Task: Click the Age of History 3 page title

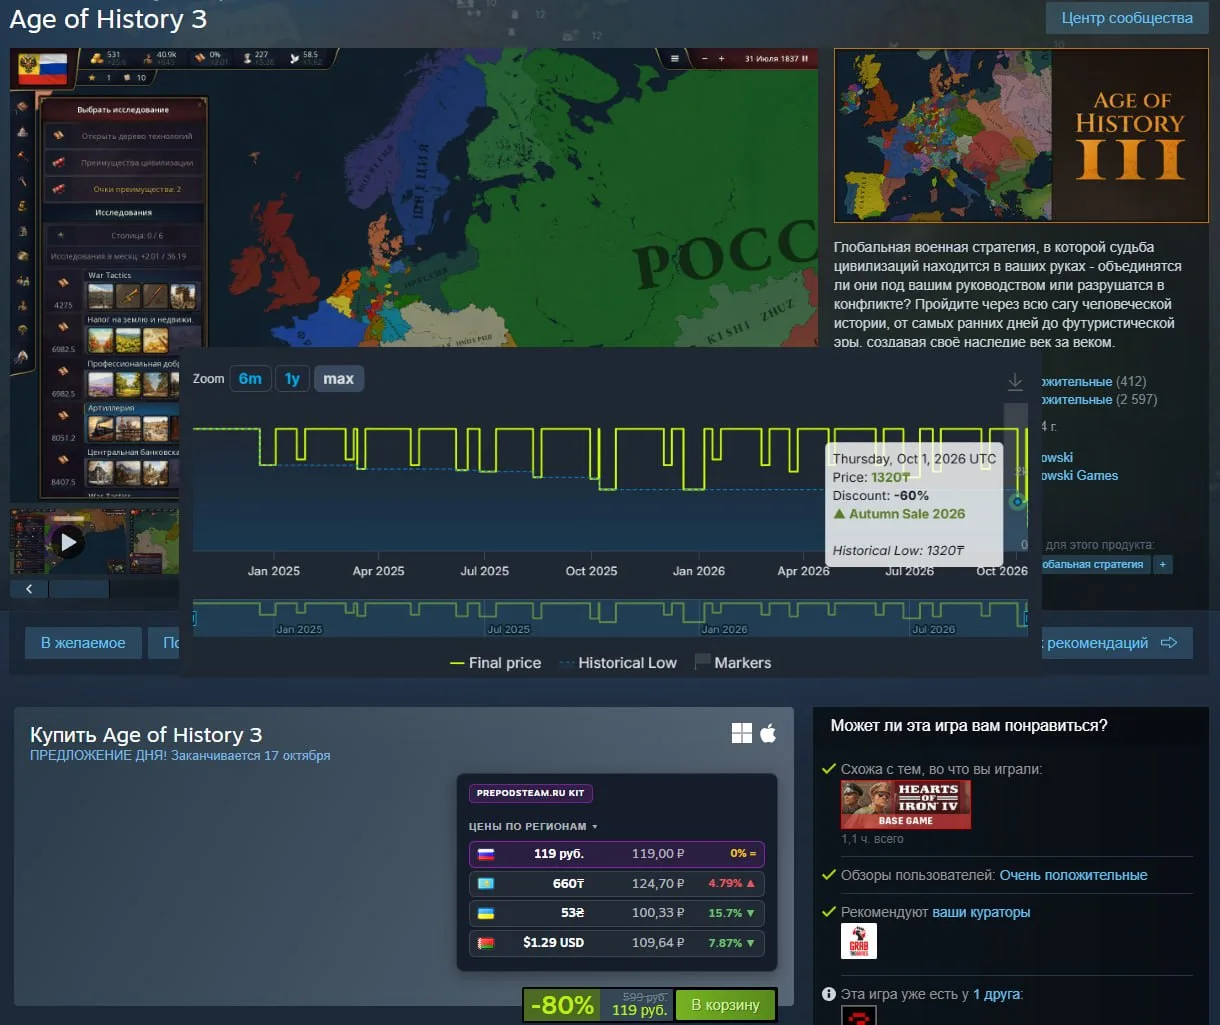Action: pyautogui.click(x=109, y=18)
